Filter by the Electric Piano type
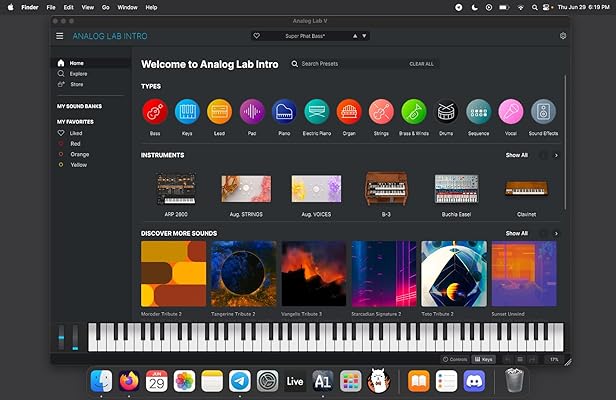 [316, 110]
